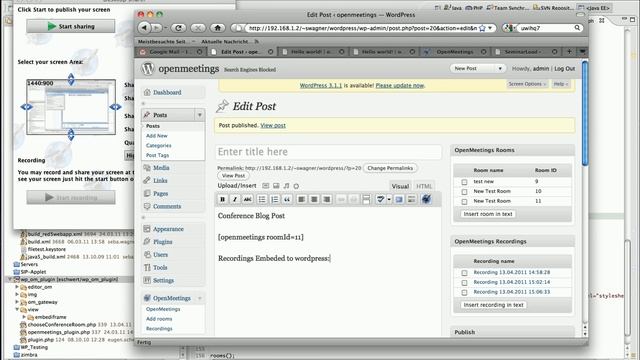
Task: Expand editor_om folder in Eclipse tree
Action: [17, 287]
